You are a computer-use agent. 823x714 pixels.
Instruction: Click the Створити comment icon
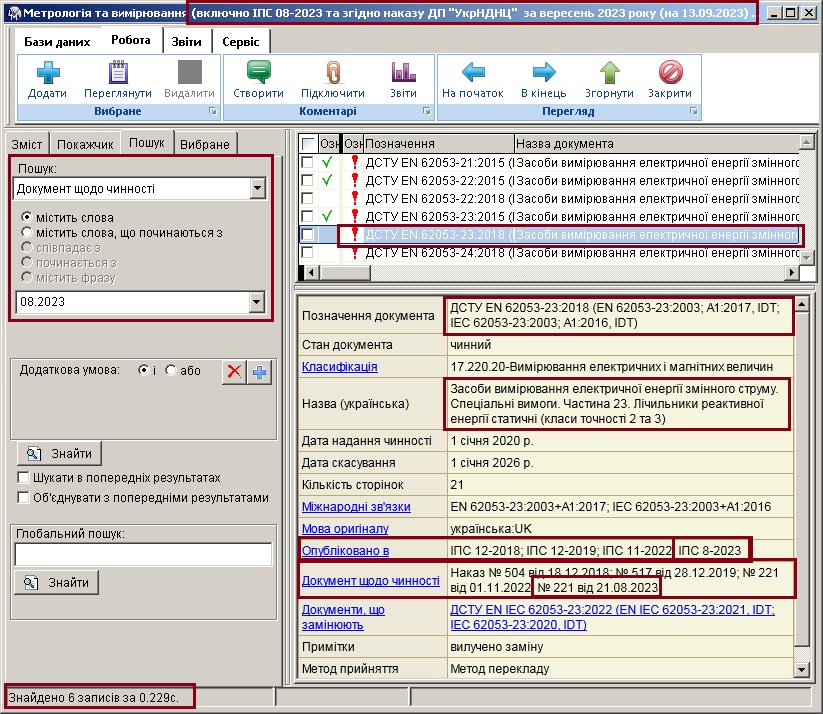pos(259,72)
